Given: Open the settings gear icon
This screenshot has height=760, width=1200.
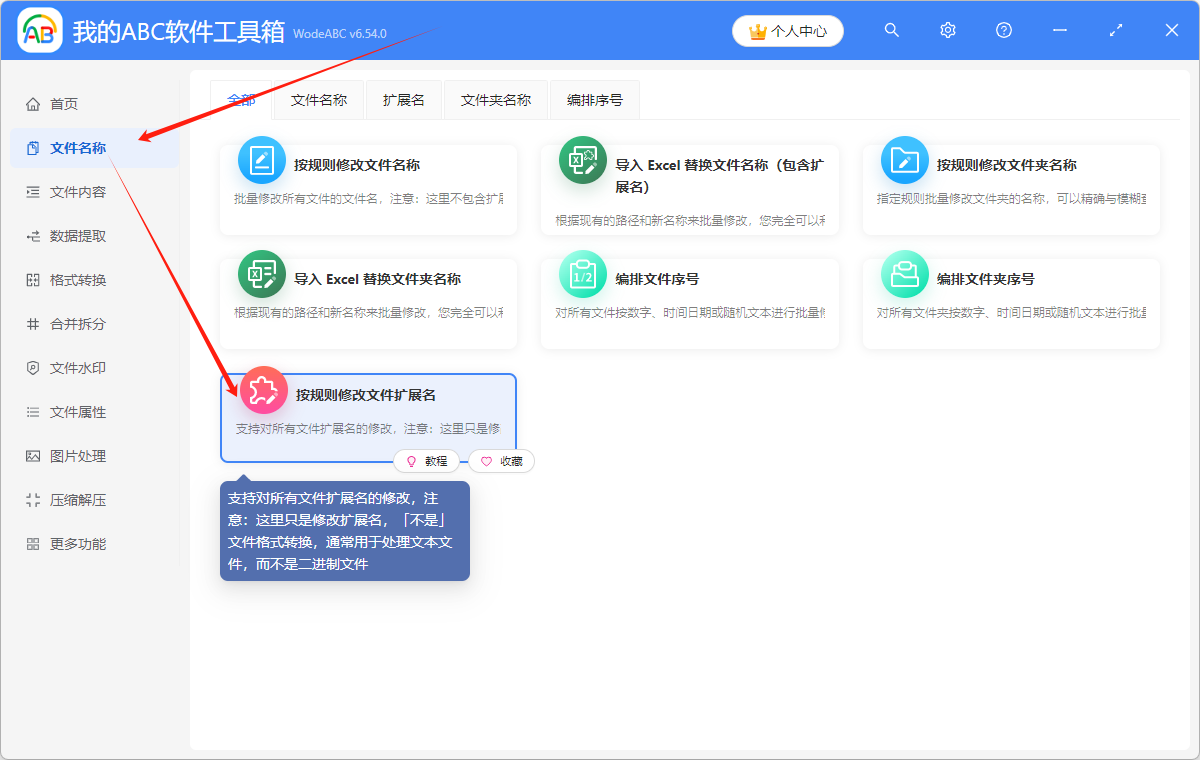Looking at the screenshot, I should [x=947, y=30].
